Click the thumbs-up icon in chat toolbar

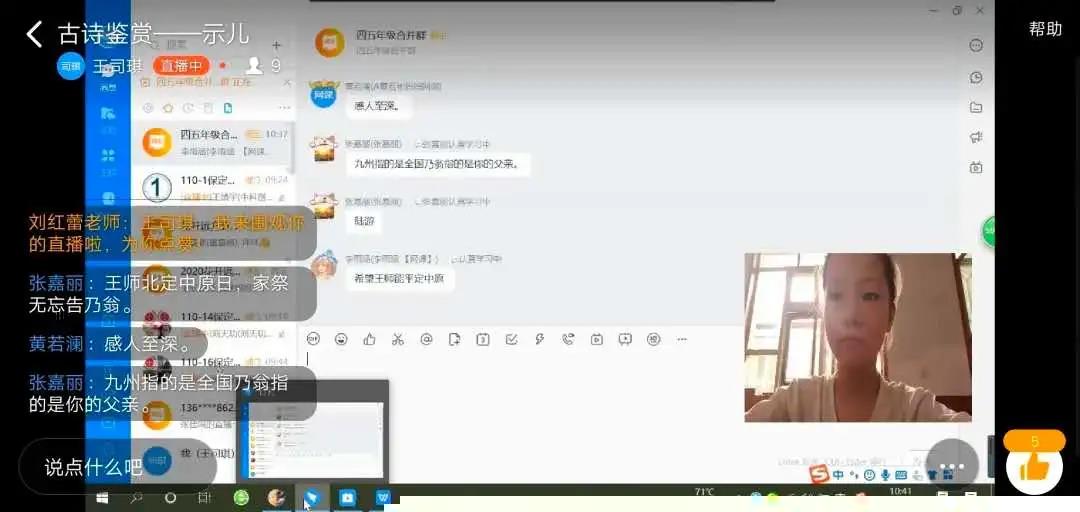[370, 339]
